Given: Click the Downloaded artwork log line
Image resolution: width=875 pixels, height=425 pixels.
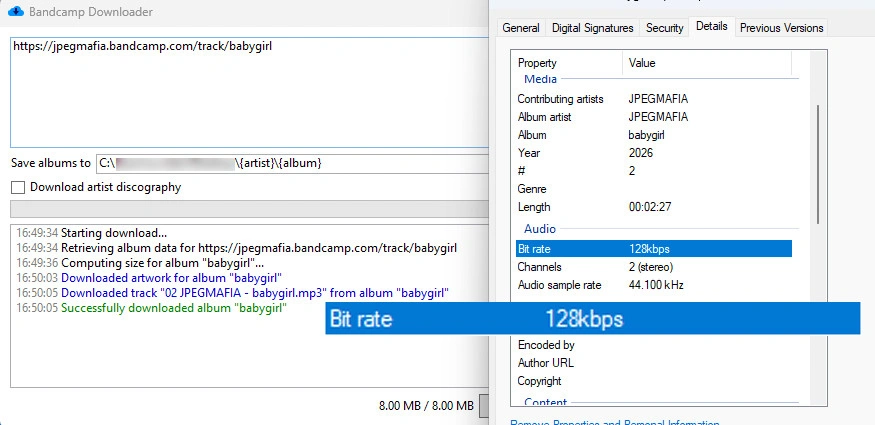Looking at the screenshot, I should click(149, 278).
